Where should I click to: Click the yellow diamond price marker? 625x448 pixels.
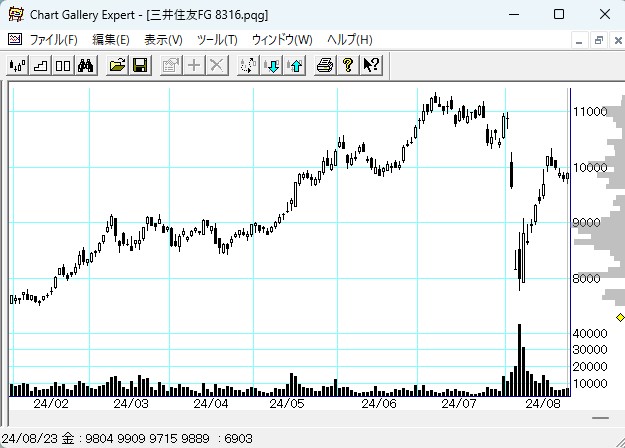pyautogui.click(x=620, y=318)
